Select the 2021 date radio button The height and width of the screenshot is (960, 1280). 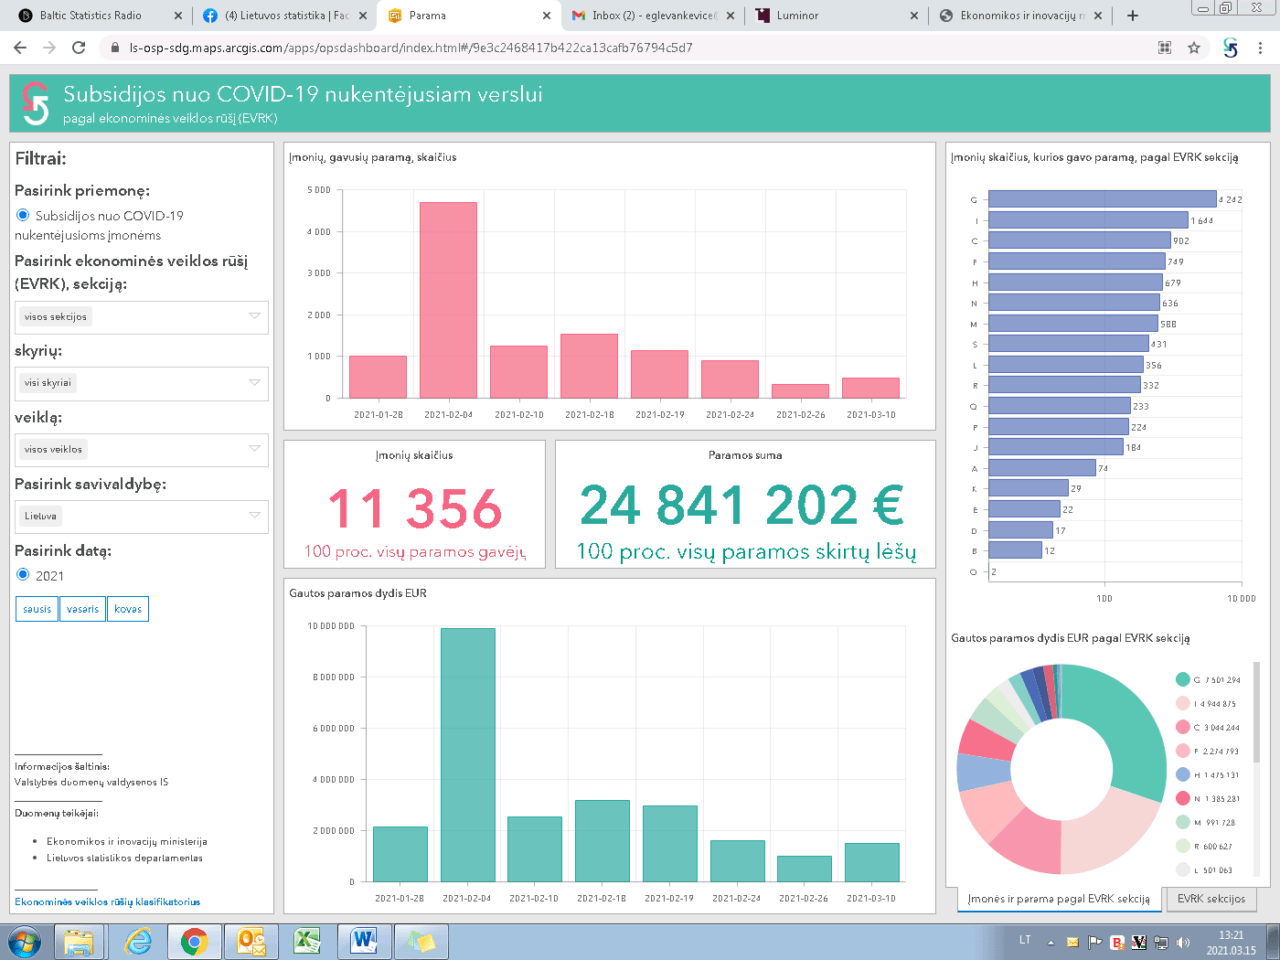[23, 575]
